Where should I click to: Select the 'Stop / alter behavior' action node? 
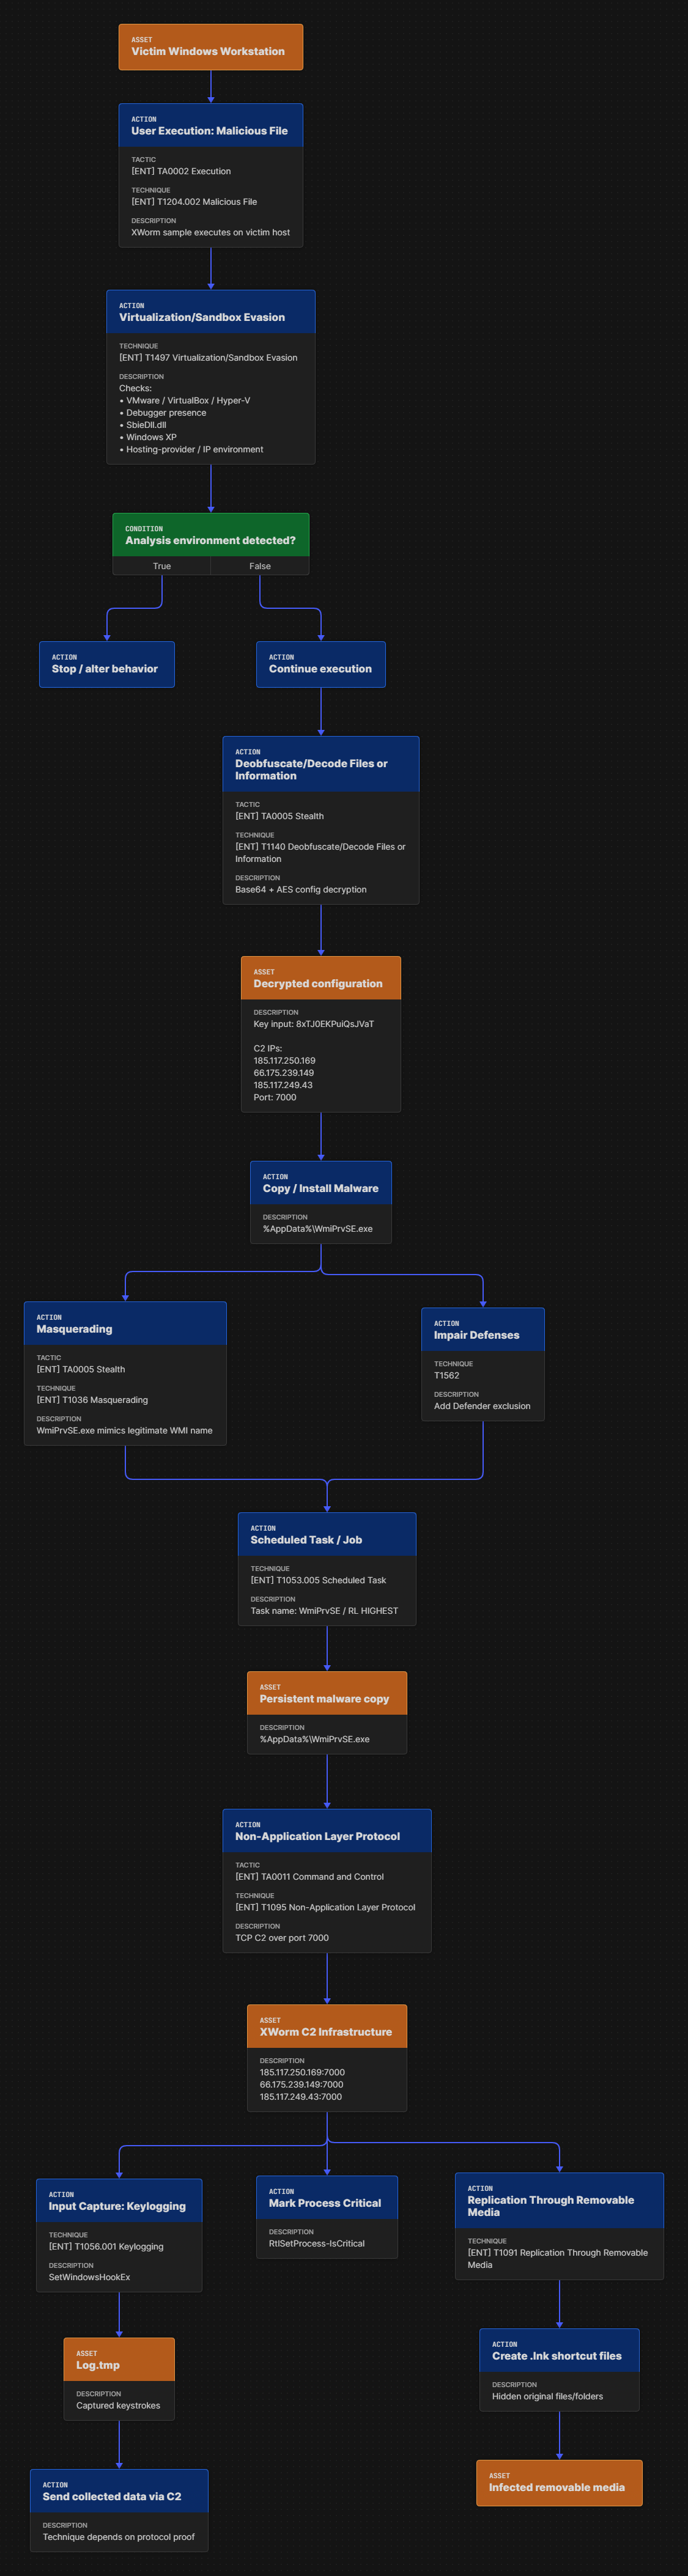coord(106,664)
